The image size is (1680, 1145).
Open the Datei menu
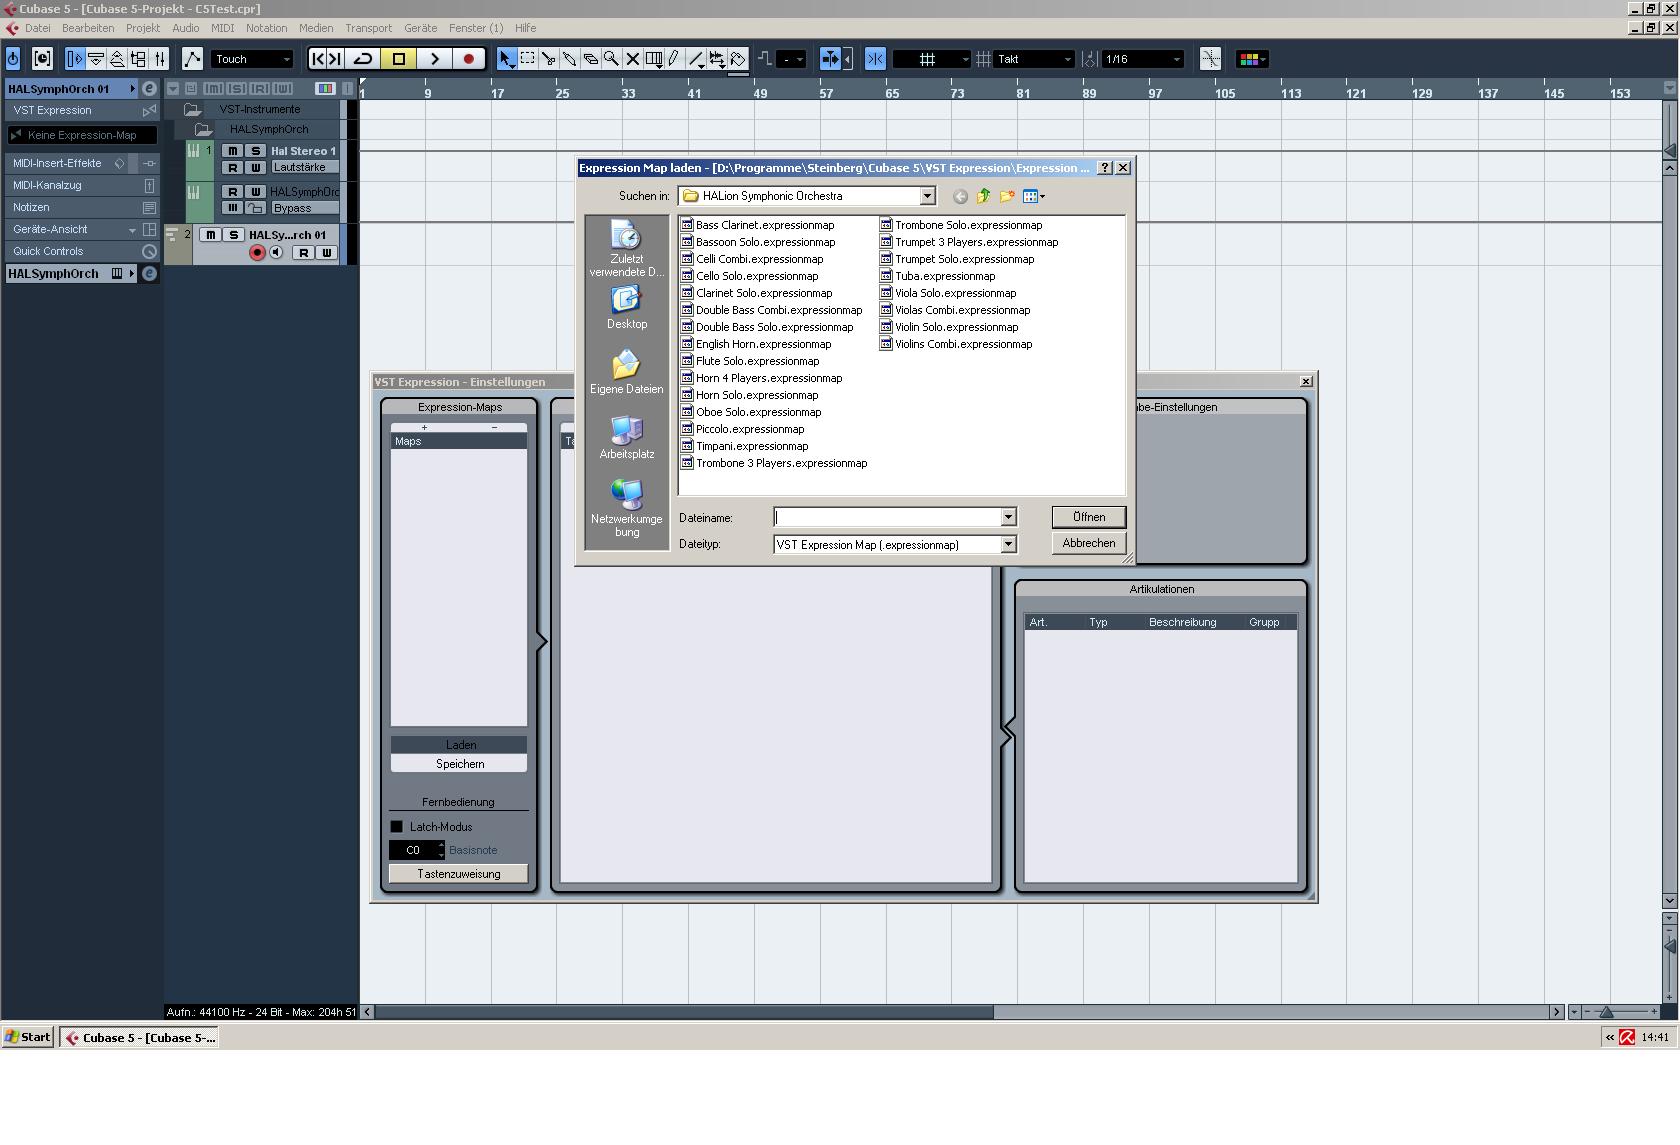(37, 28)
